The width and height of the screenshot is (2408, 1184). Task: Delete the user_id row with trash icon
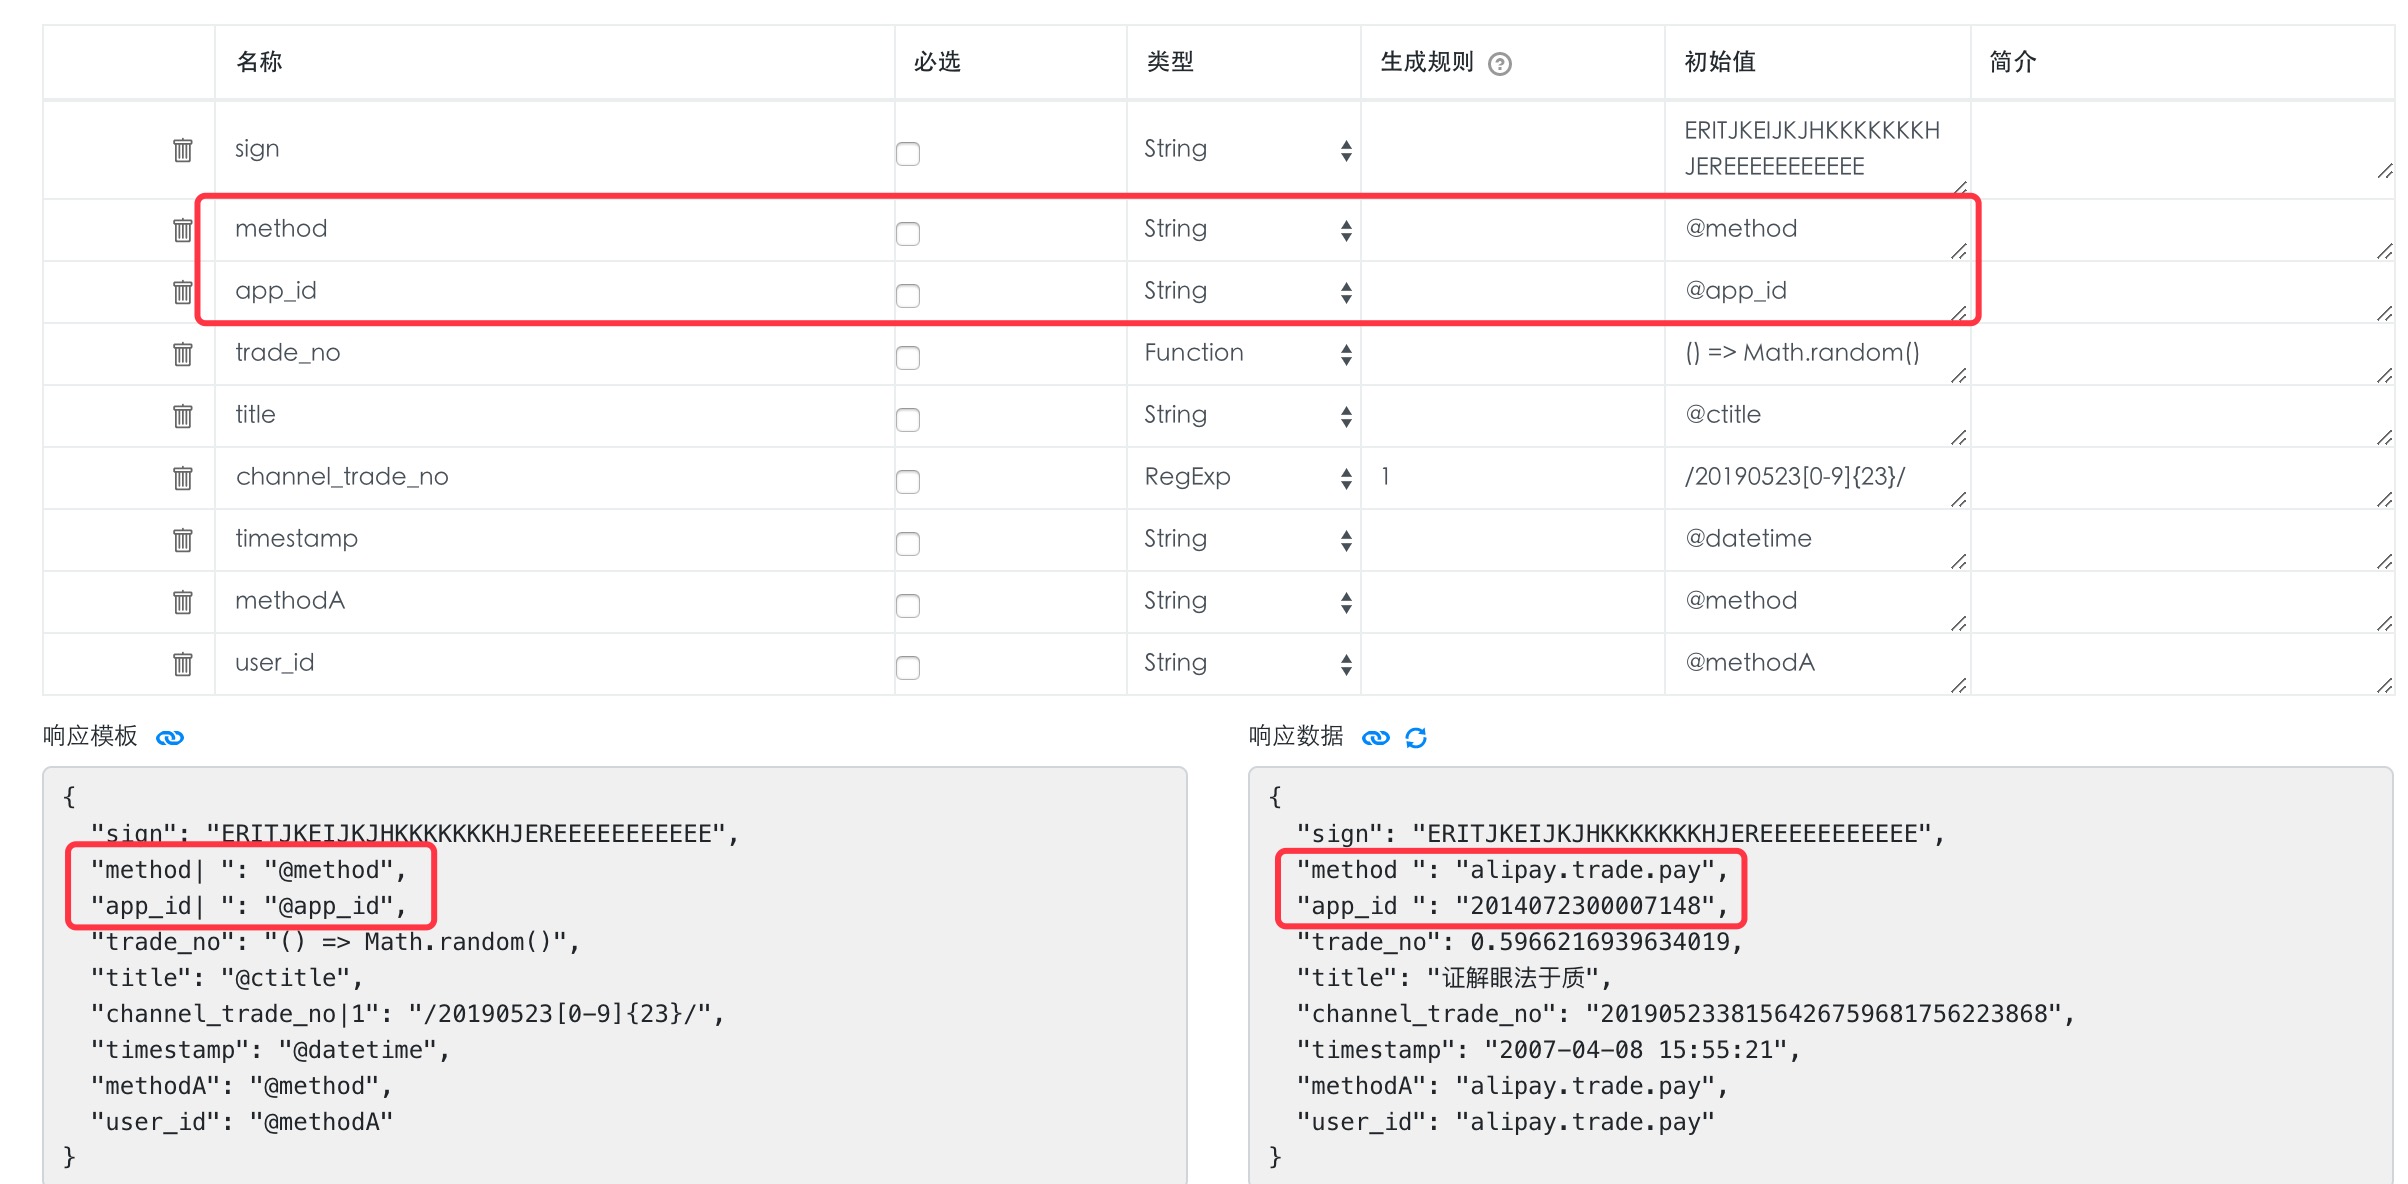pyautogui.click(x=182, y=664)
